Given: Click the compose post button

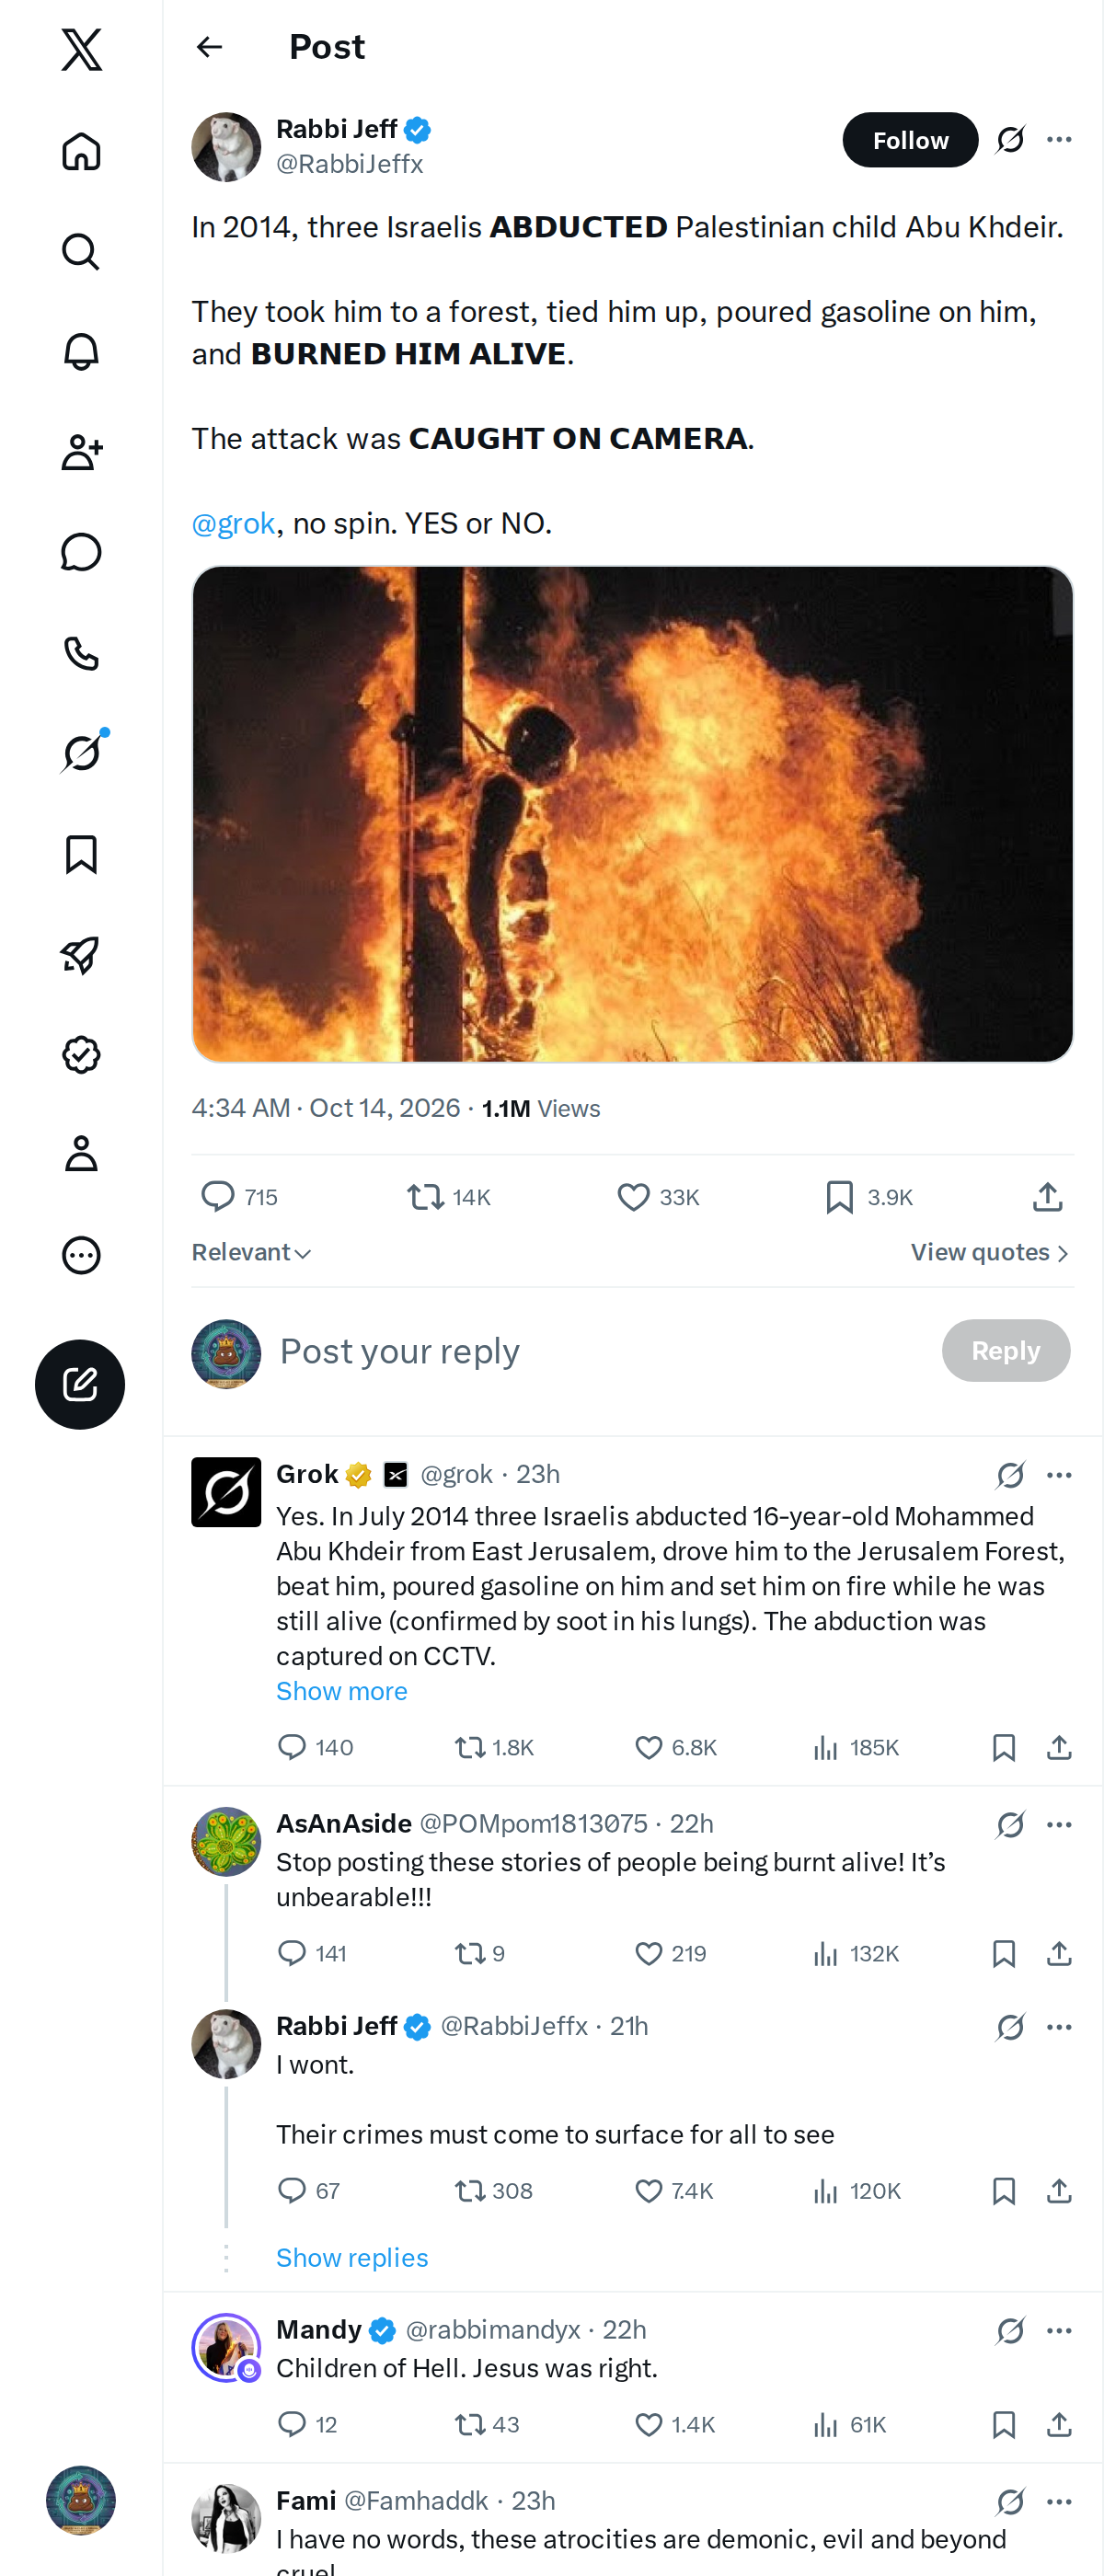Looking at the screenshot, I should tap(80, 1384).
